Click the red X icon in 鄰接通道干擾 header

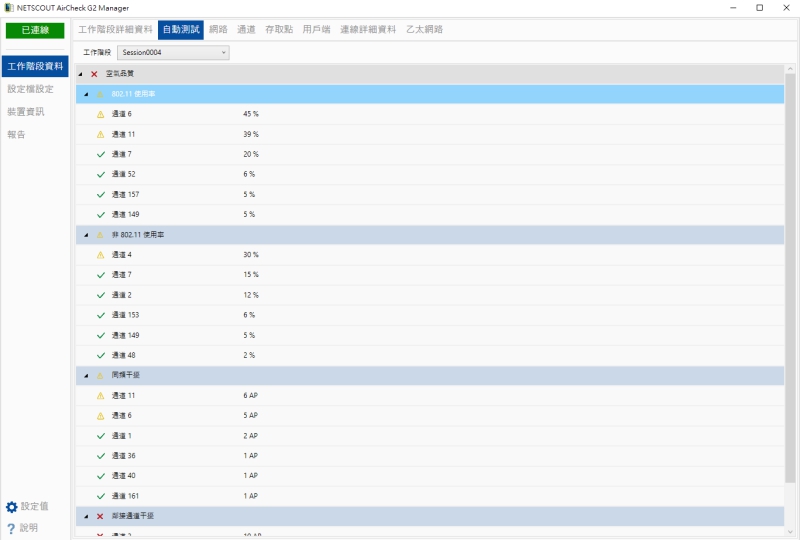click(x=99, y=516)
